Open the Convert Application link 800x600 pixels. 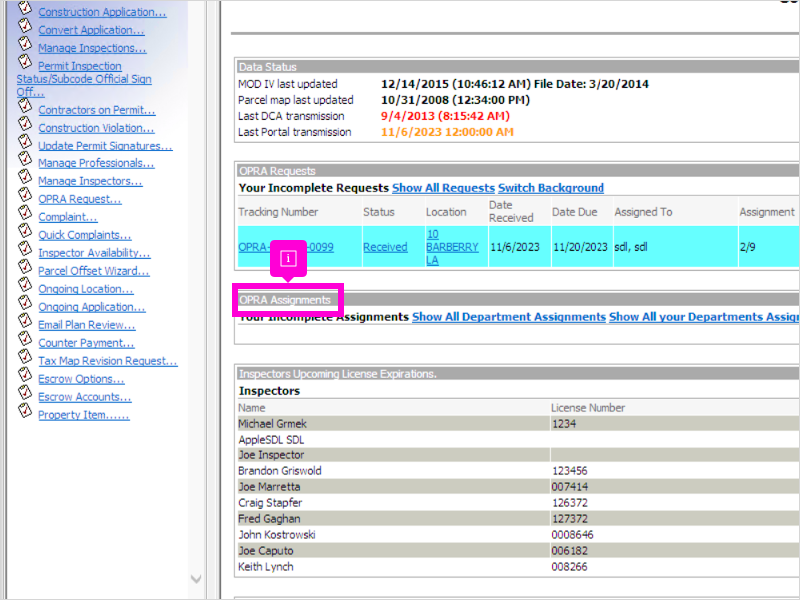[91, 30]
